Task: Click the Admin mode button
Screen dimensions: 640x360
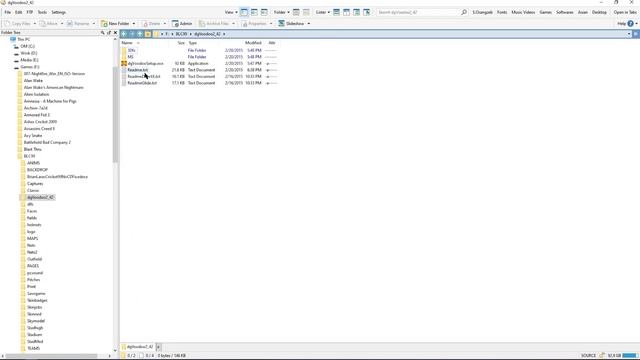Action: click(182, 24)
